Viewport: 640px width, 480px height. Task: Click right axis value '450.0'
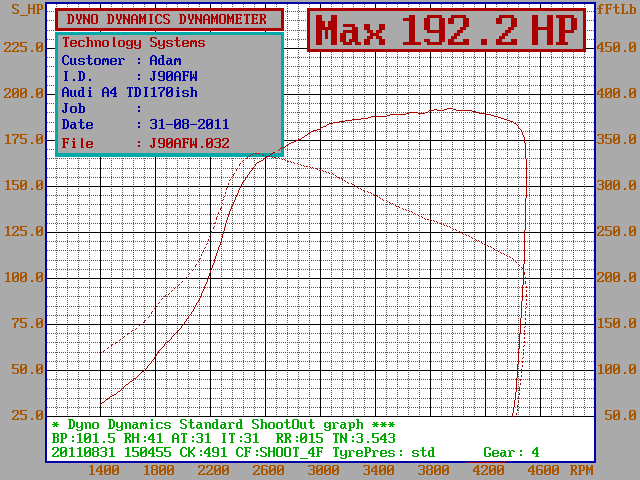click(x=616, y=47)
